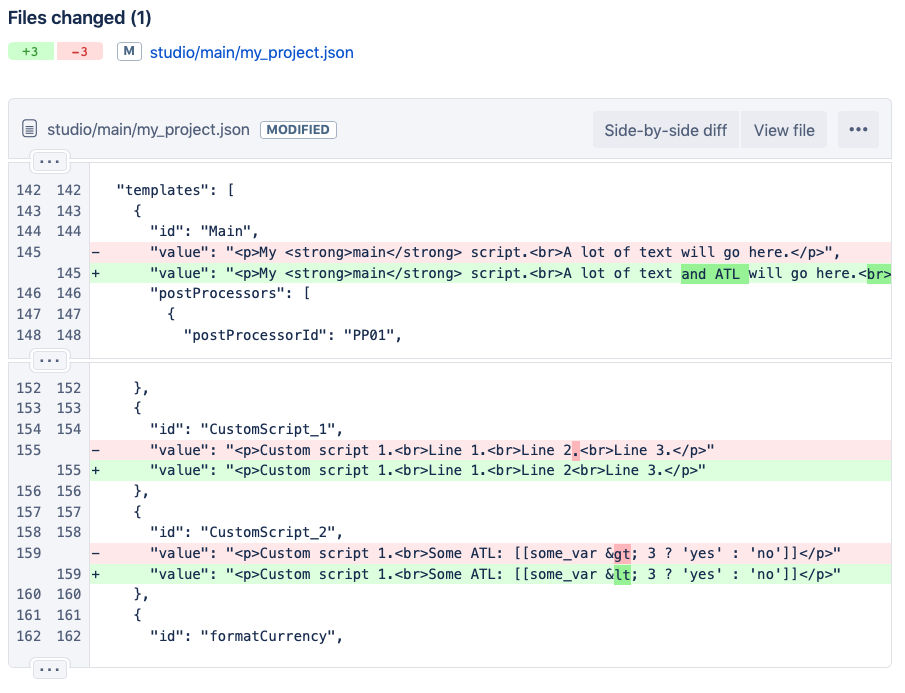
Task: Click the highlighted 'and ATL' added text
Action: tap(714, 273)
